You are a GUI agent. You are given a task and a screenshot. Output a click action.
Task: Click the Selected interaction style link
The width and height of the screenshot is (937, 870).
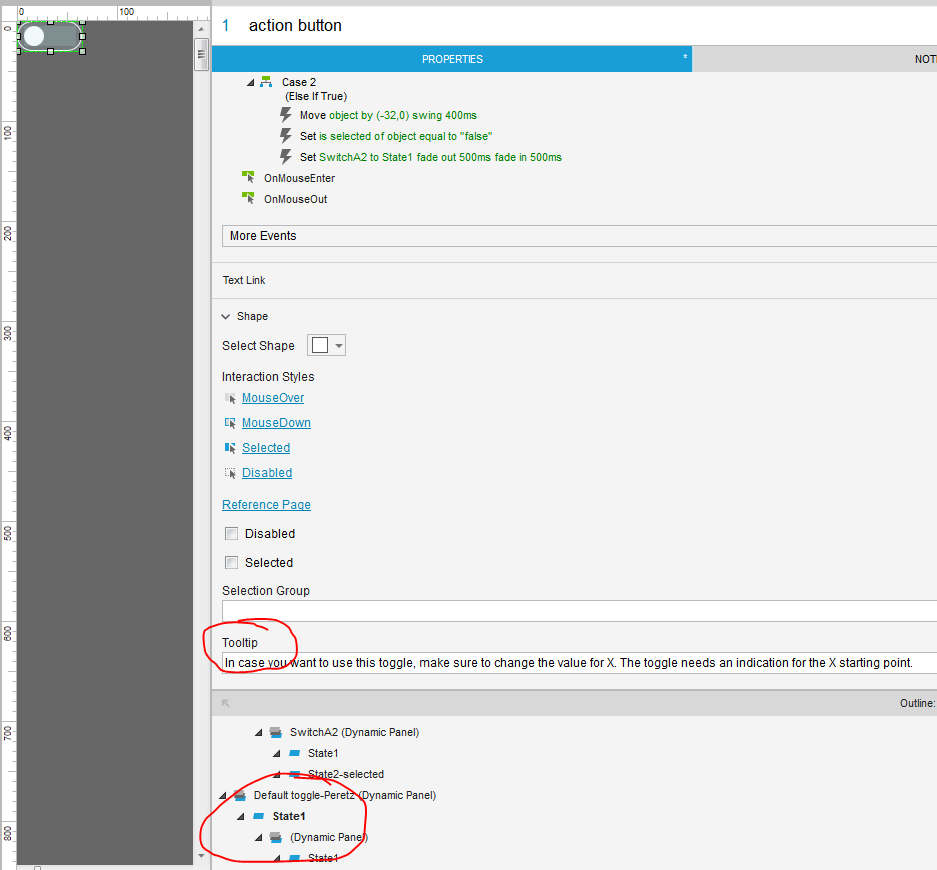pos(266,448)
